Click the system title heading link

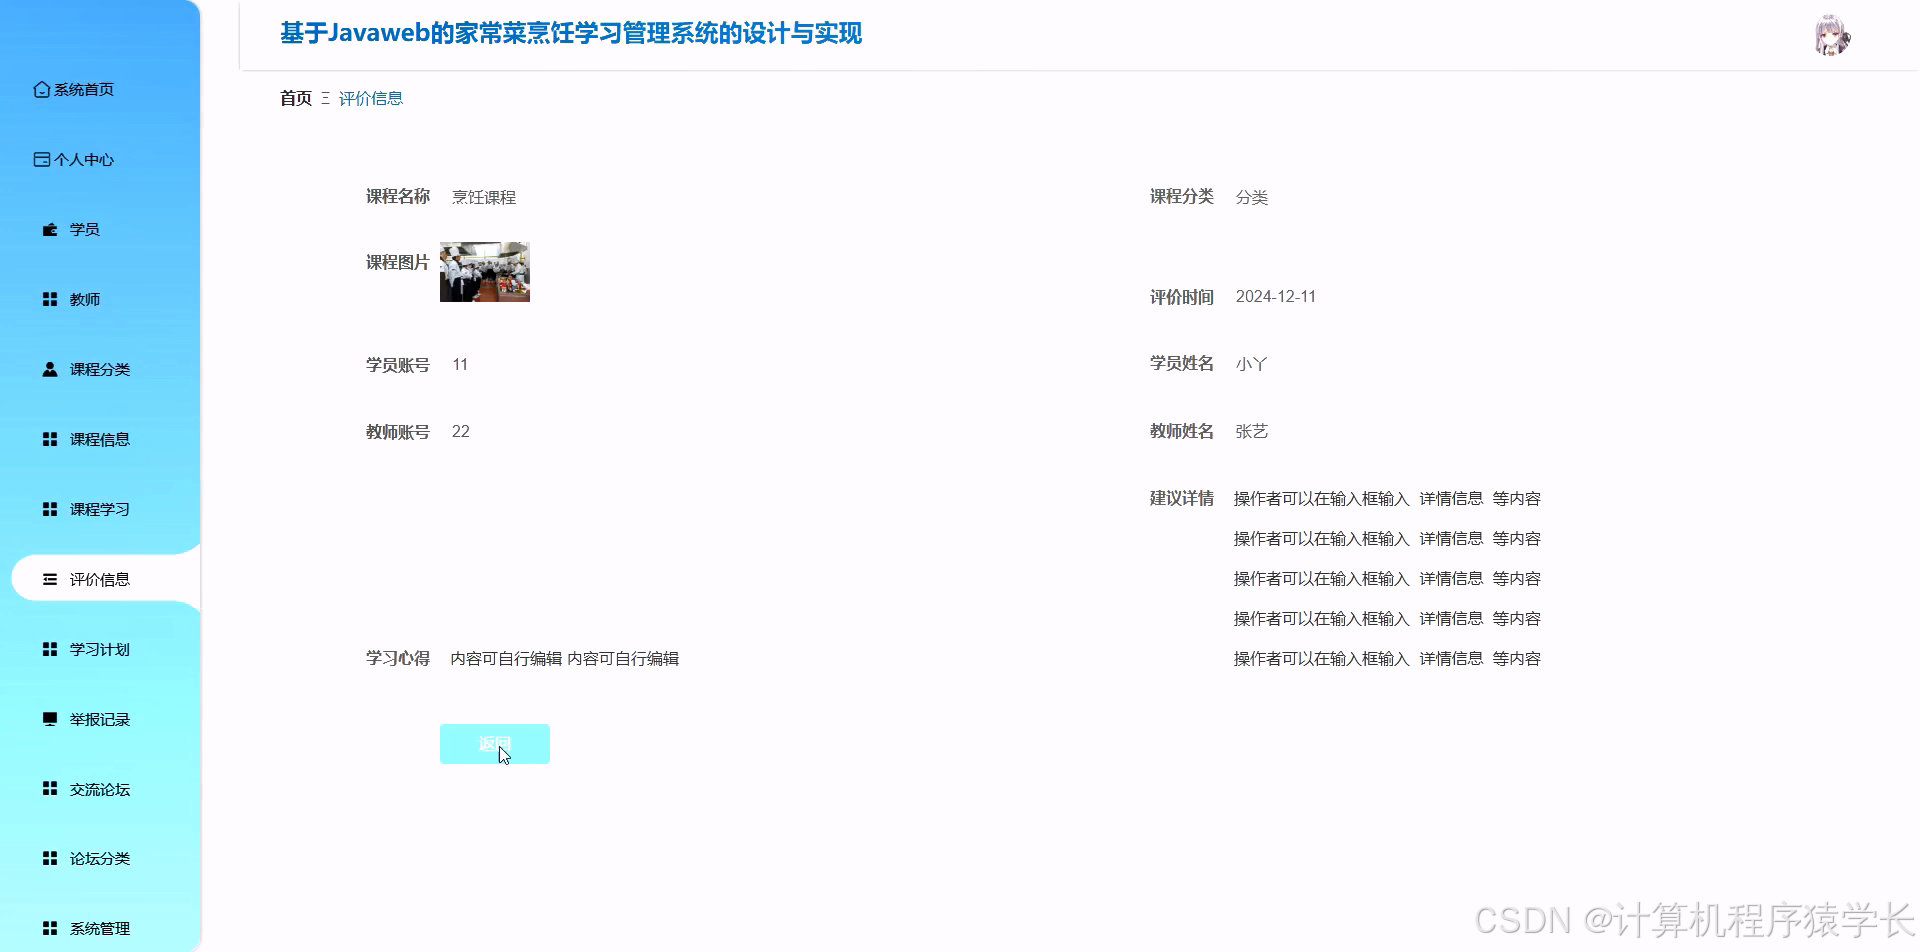(x=571, y=33)
